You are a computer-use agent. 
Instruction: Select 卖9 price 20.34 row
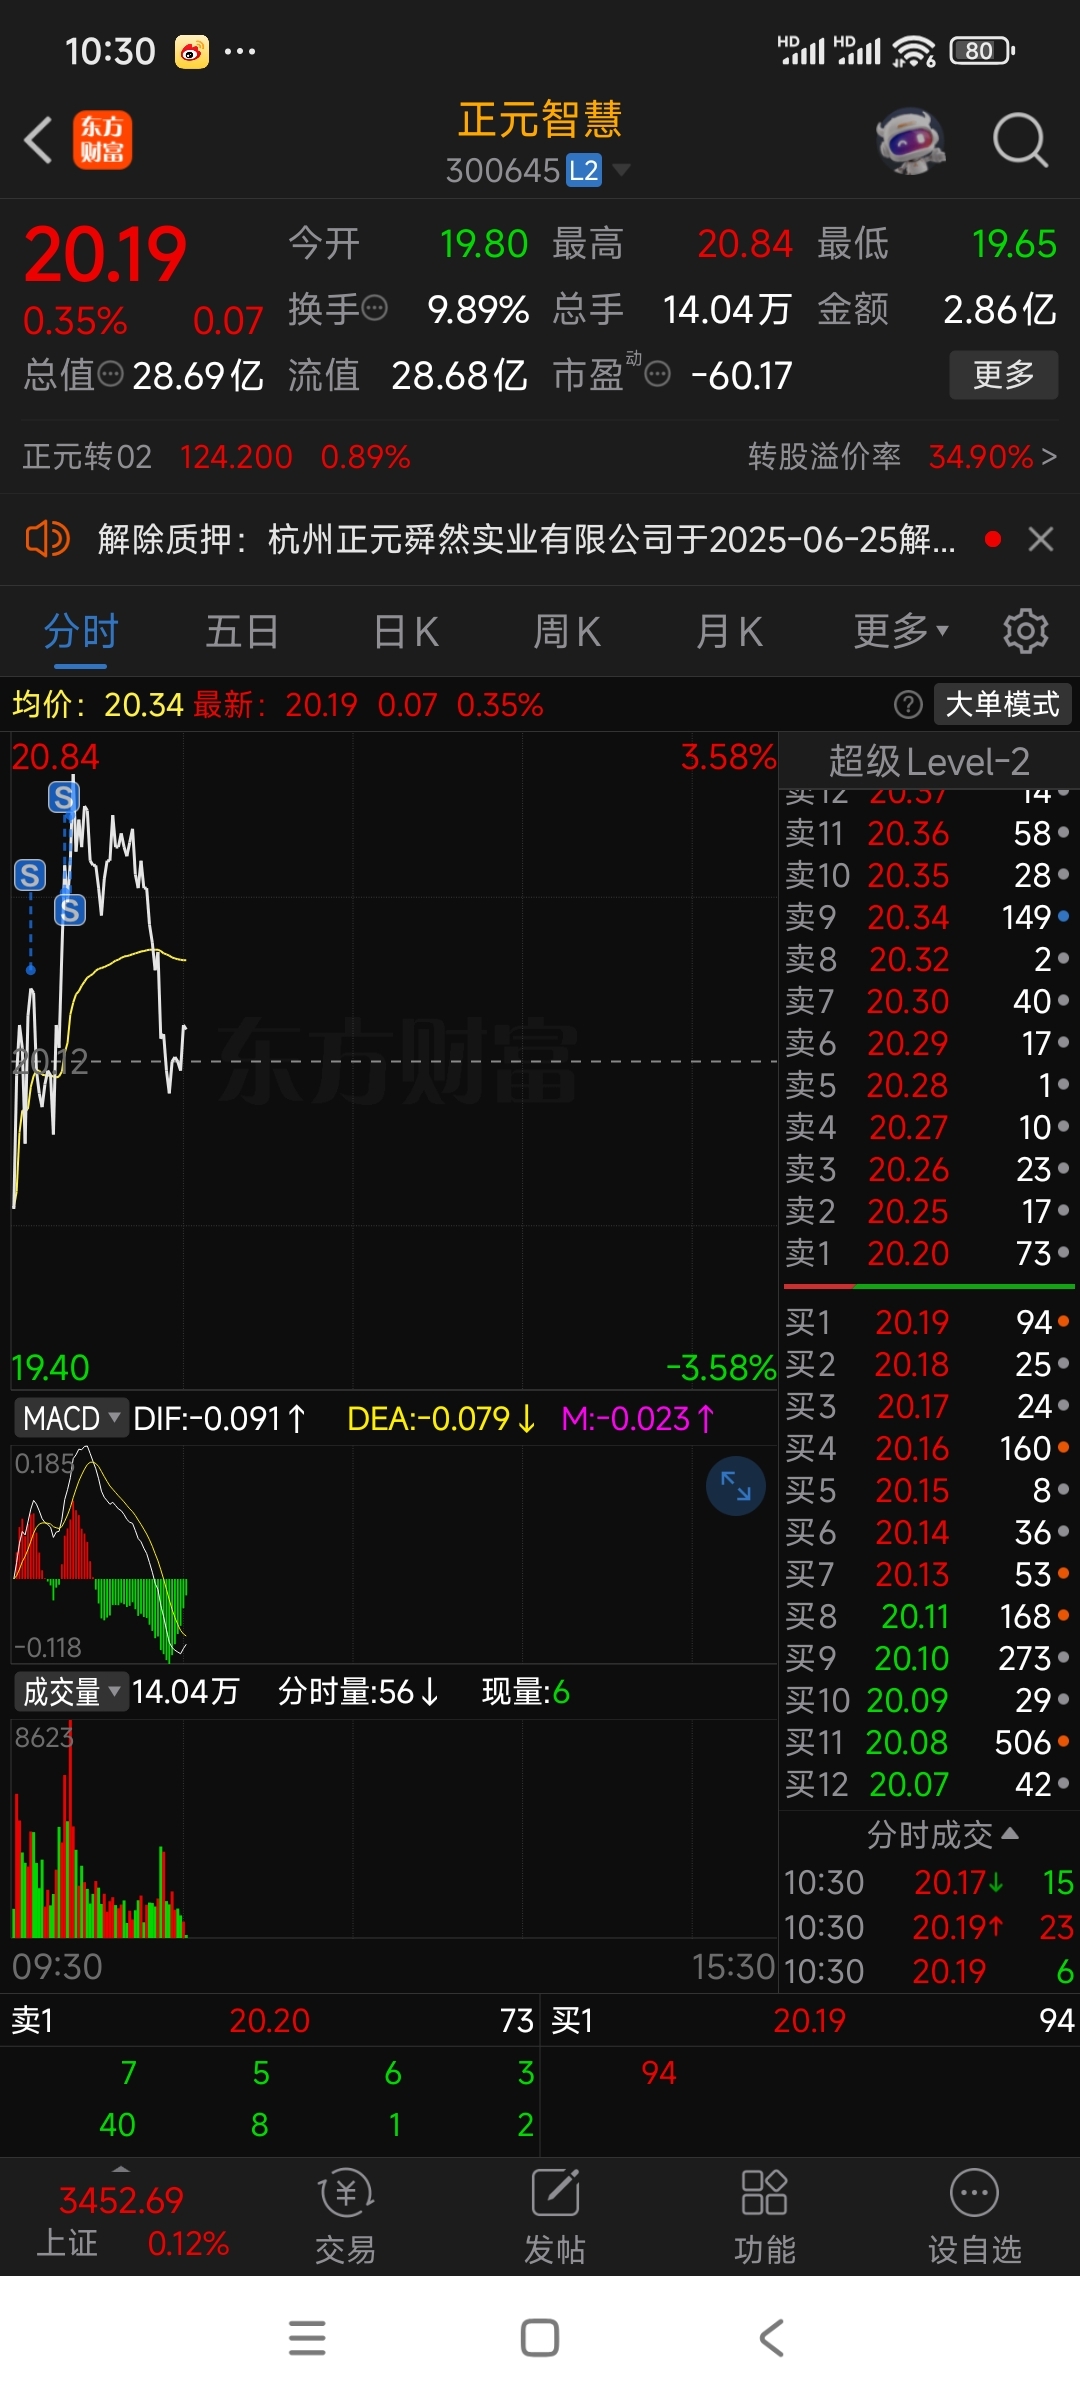[928, 917]
